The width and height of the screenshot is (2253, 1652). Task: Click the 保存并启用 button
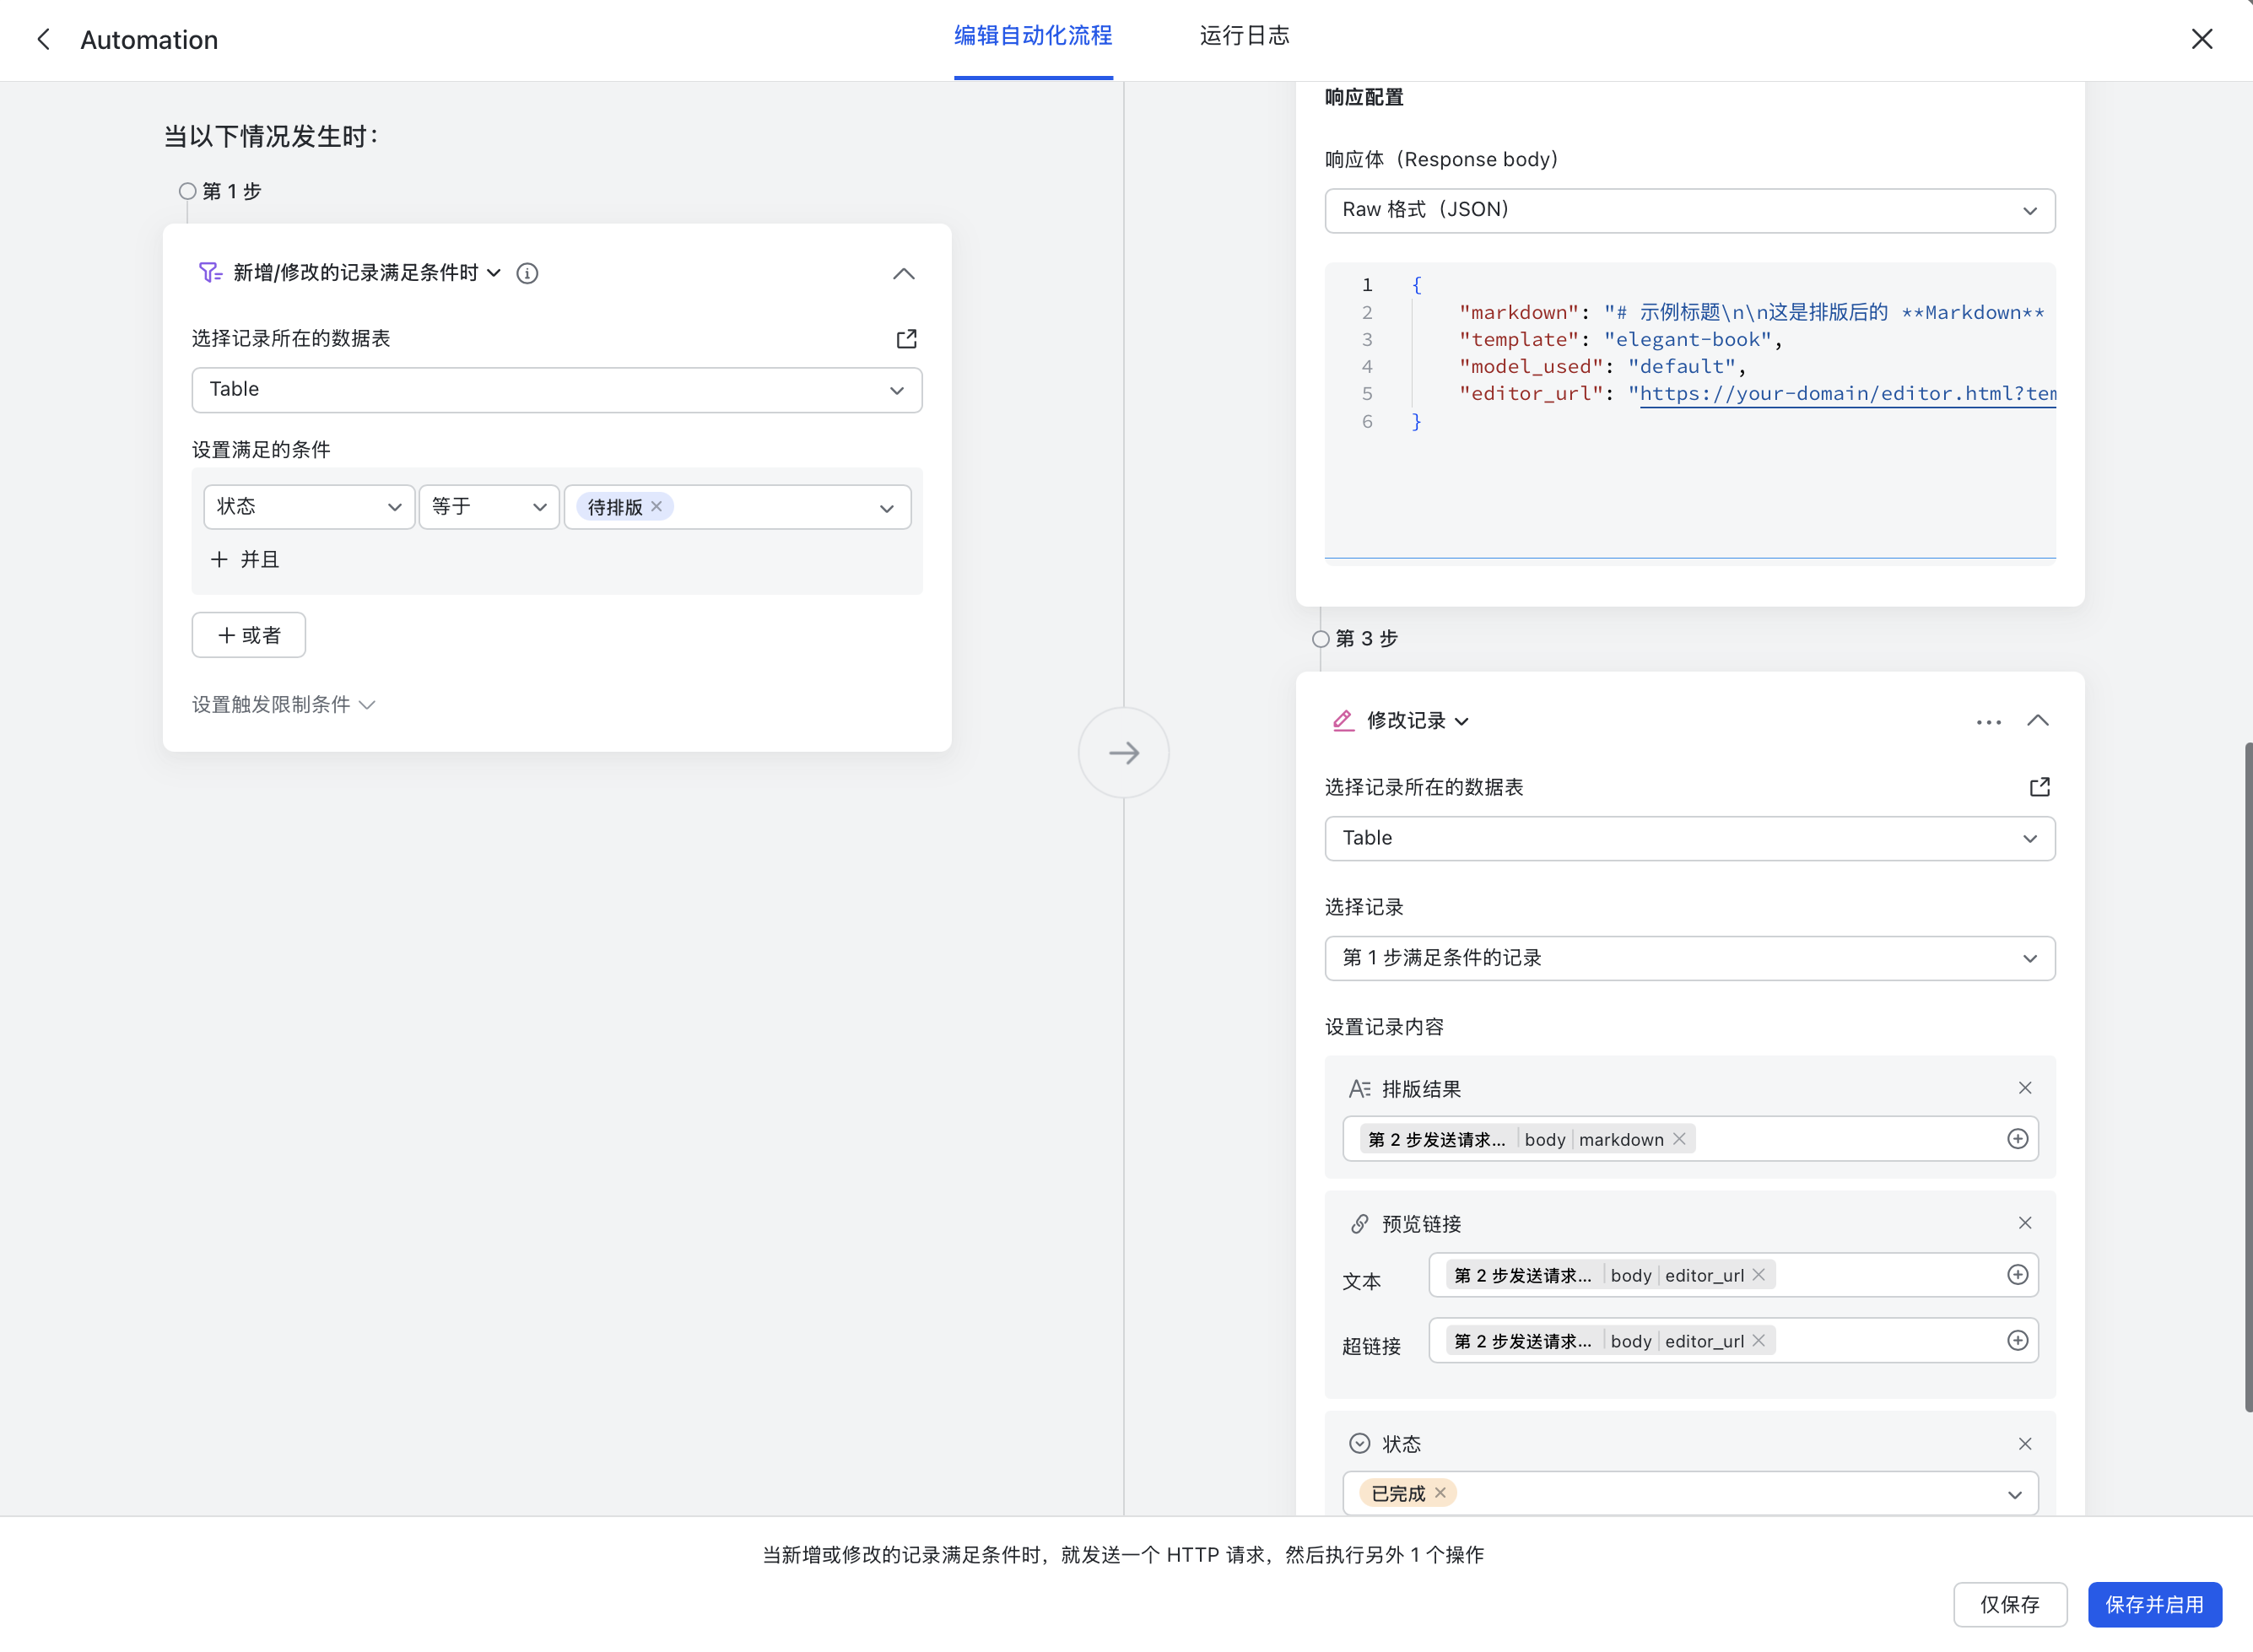[2154, 1604]
